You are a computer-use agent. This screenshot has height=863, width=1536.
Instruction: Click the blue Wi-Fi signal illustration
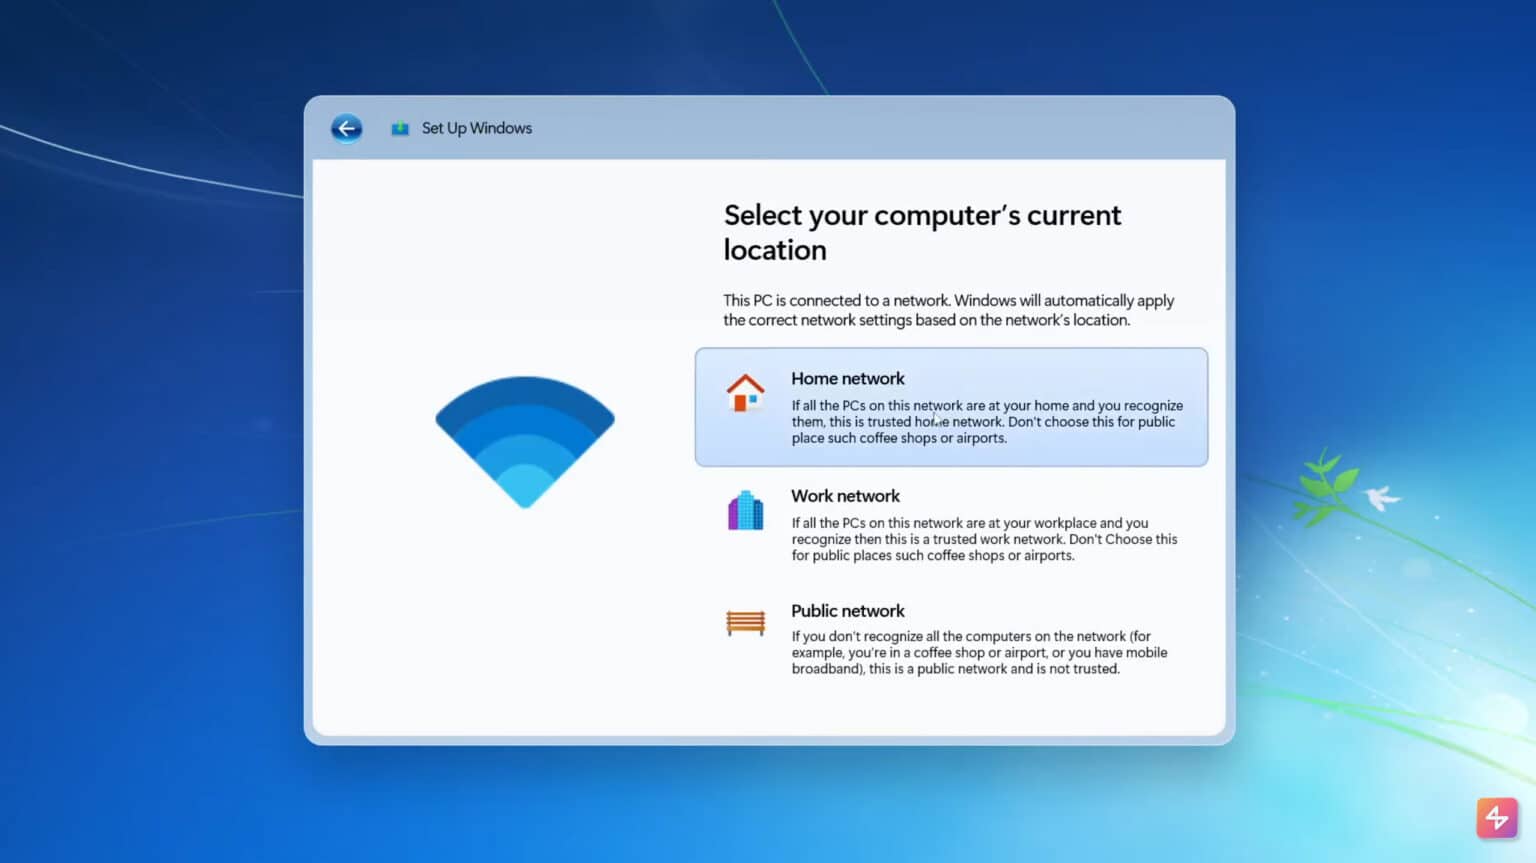[x=525, y=440]
